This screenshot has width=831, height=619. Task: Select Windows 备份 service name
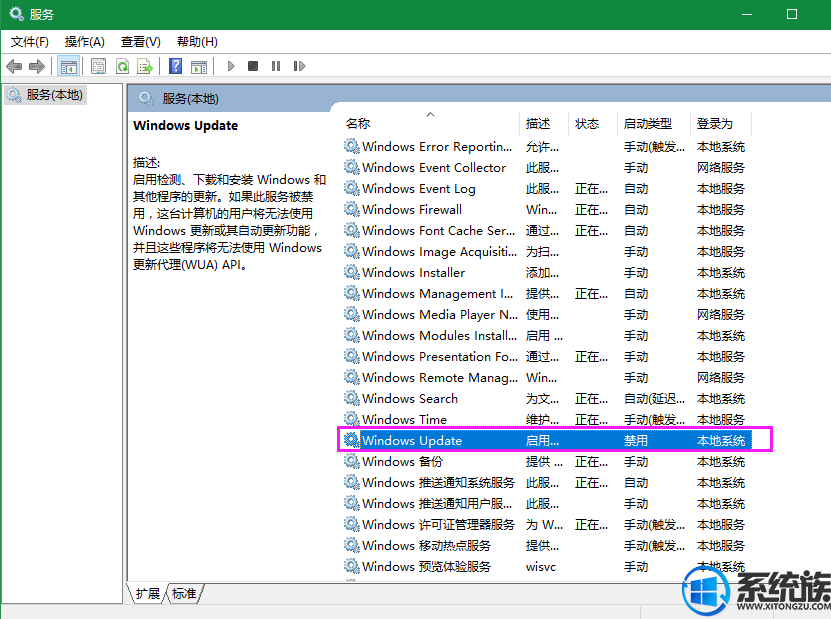[402, 462]
